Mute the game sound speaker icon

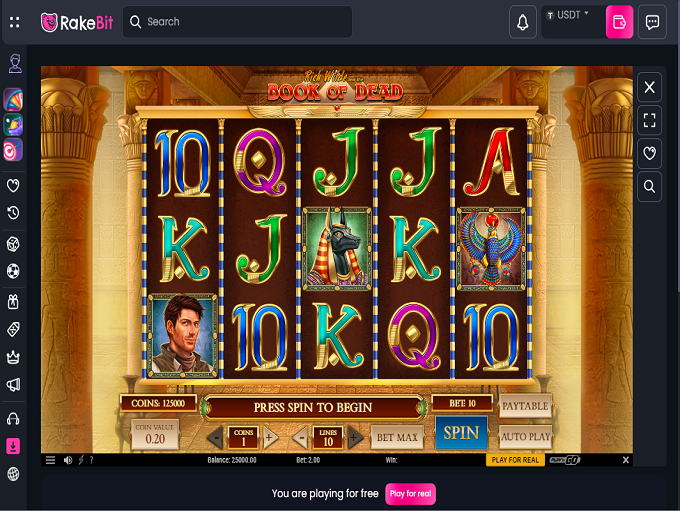point(68,460)
